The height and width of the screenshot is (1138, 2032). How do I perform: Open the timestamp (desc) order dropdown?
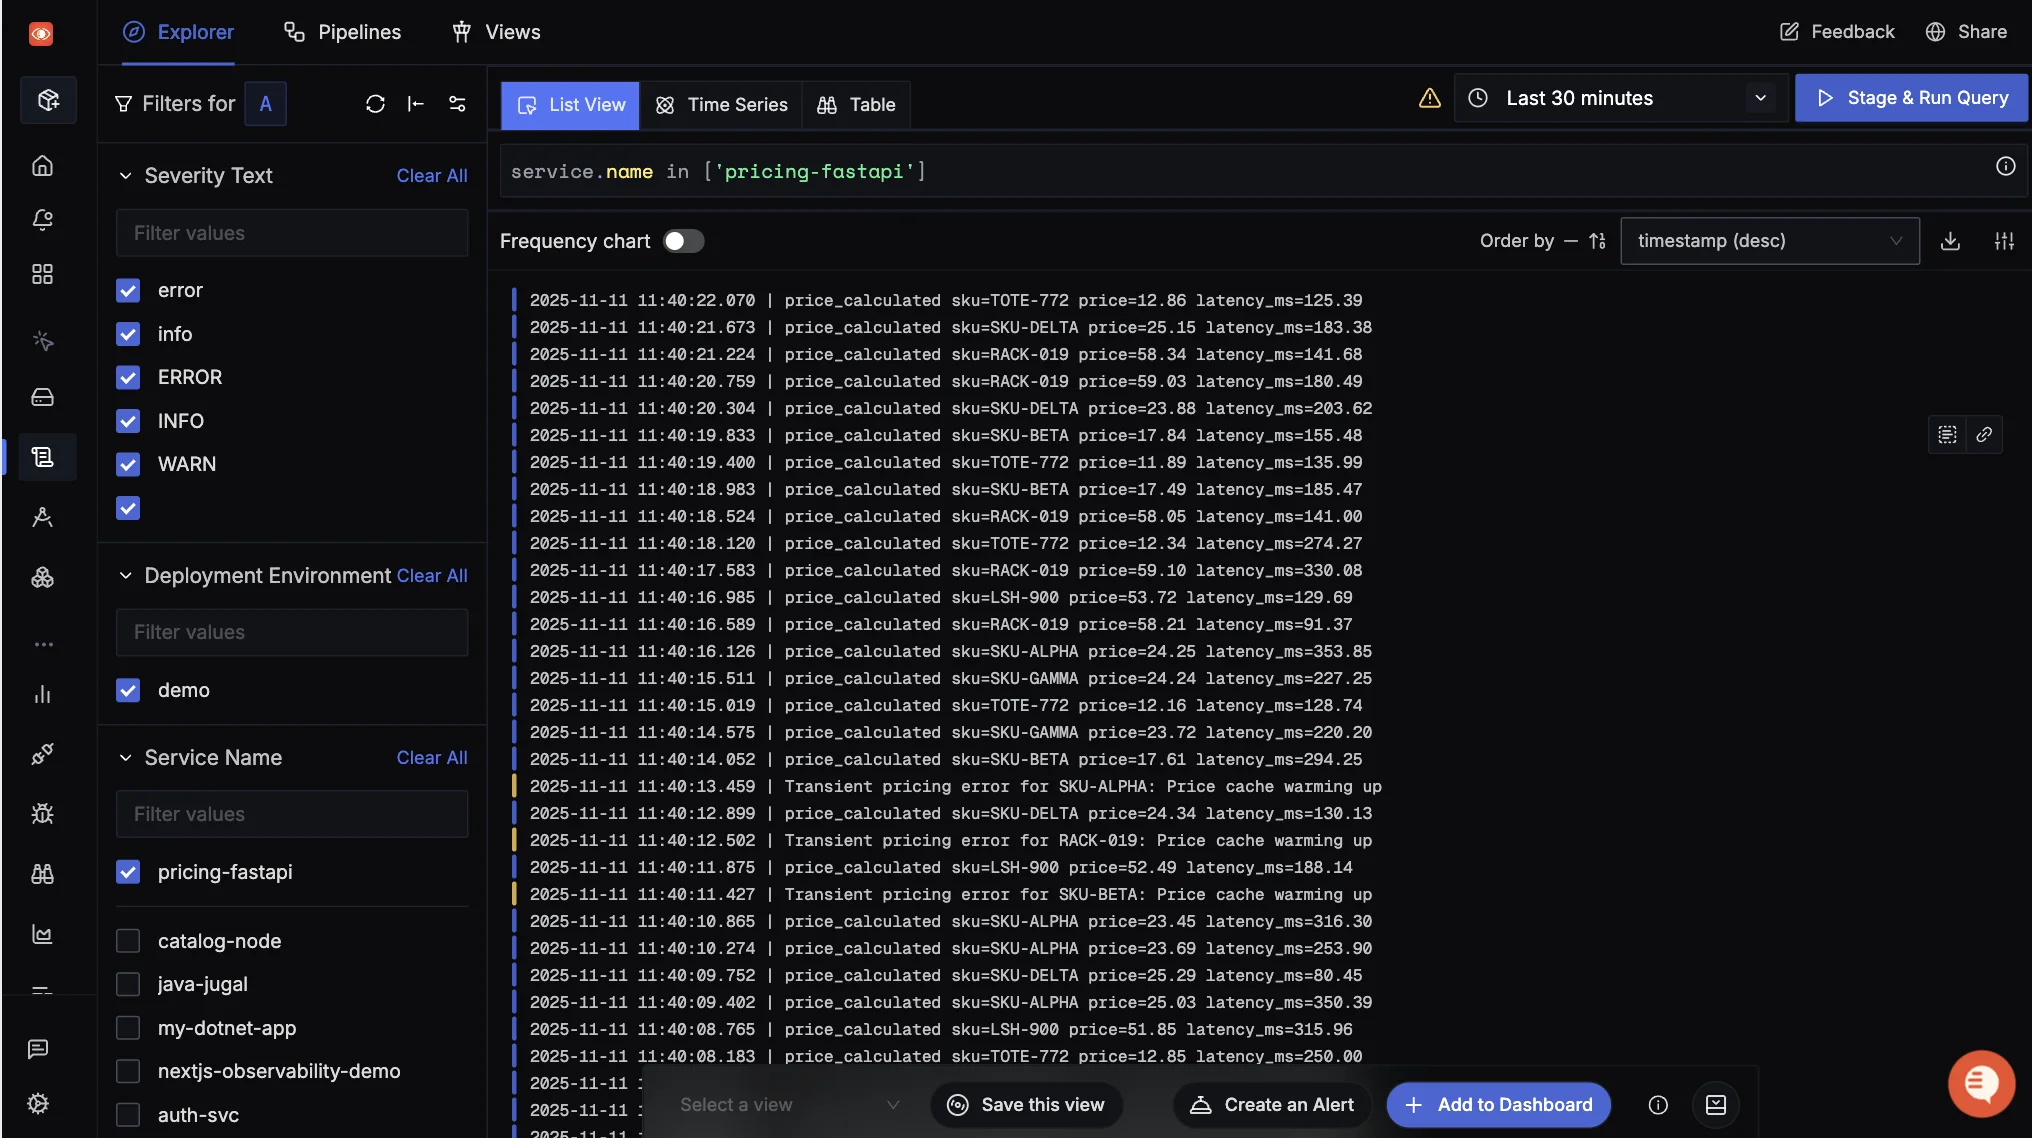click(1768, 241)
